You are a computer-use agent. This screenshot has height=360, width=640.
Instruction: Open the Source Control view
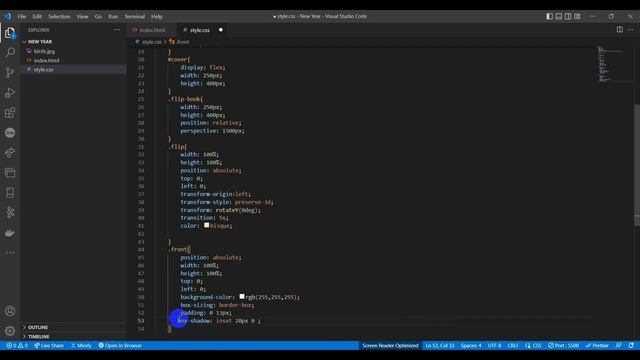pyautogui.click(x=10, y=72)
